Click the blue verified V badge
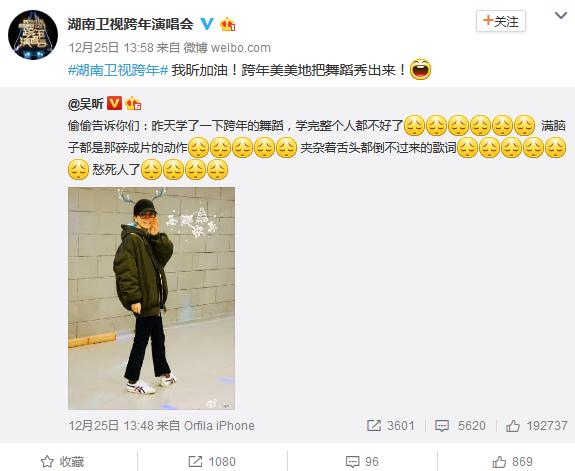 tap(207, 24)
